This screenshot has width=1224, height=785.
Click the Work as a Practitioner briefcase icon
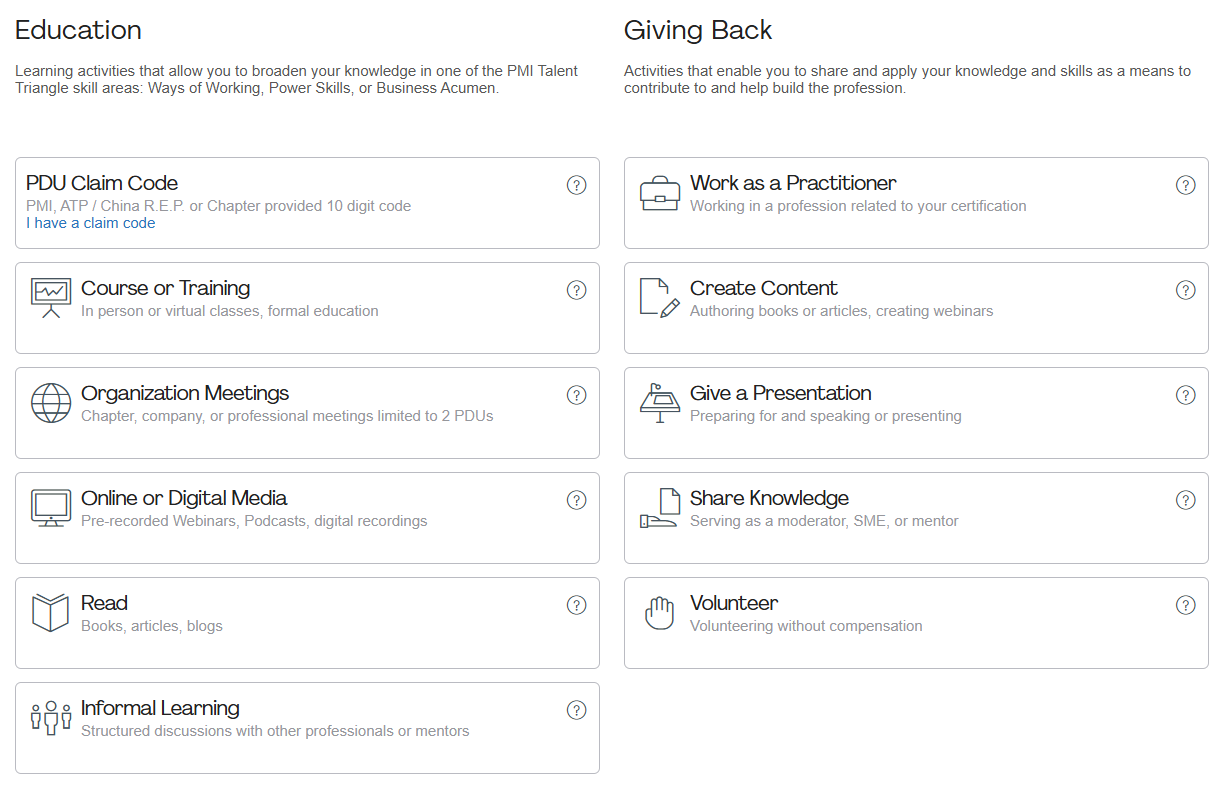coord(660,193)
